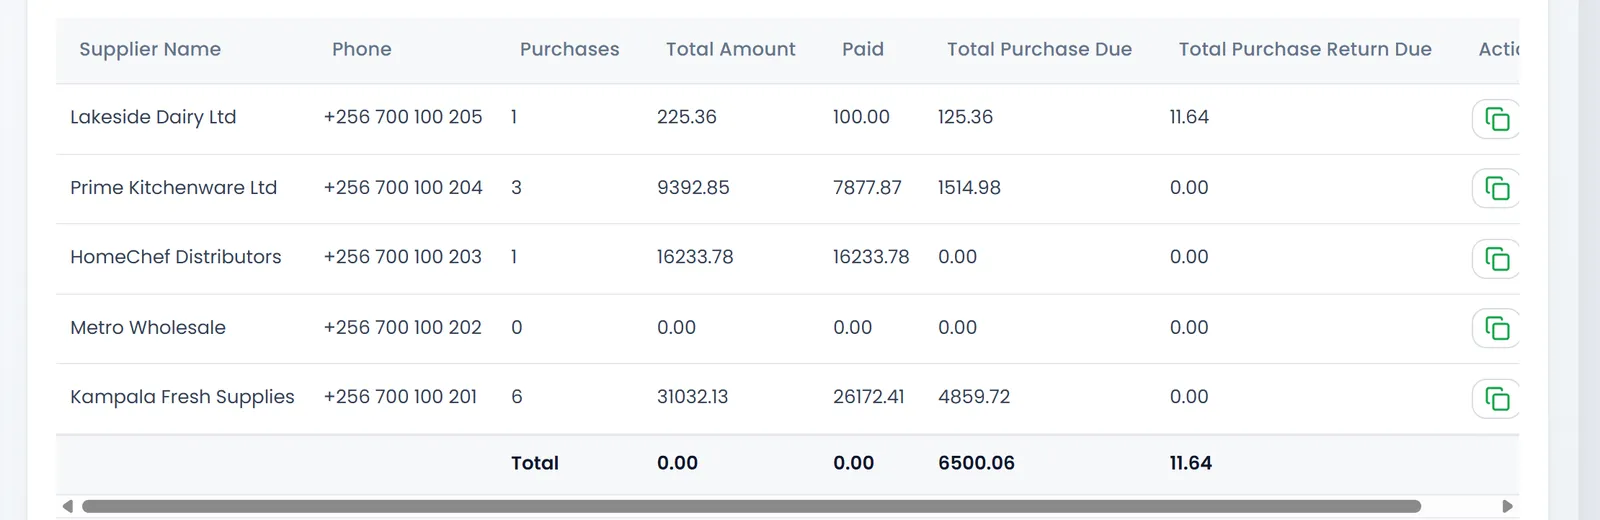
Task: Click total amount 31032.13
Action: click(x=692, y=397)
